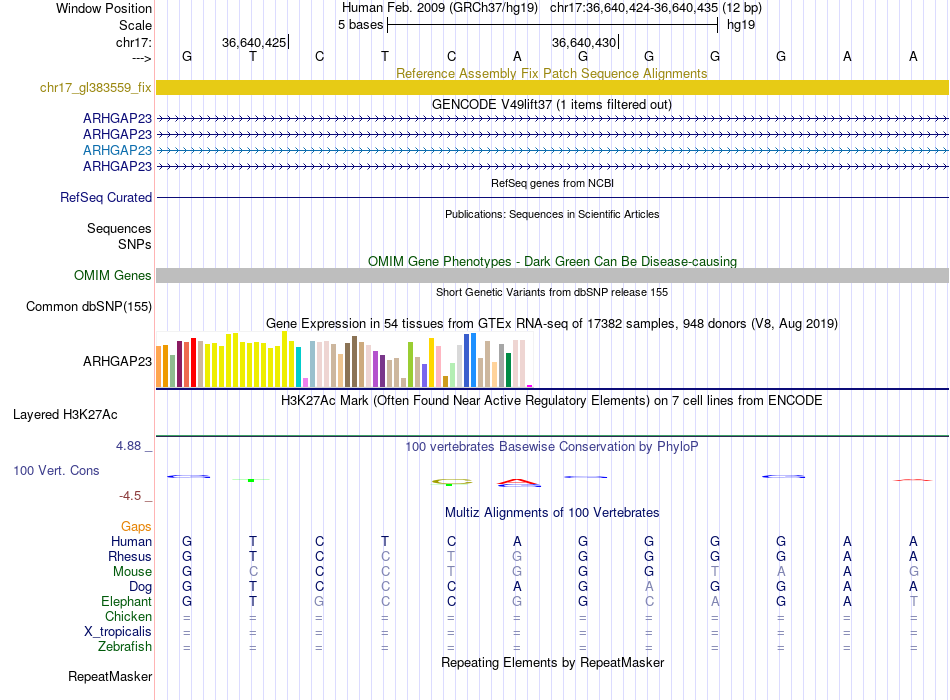This screenshot has width=950, height=700.
Task: Click the gray OMIM Genes bar
Action: [553, 275]
